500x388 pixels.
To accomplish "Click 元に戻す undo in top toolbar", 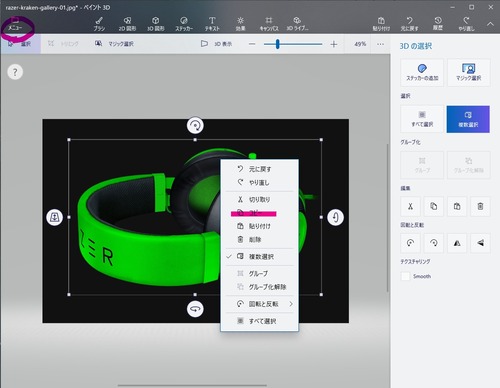I will tap(410, 24).
